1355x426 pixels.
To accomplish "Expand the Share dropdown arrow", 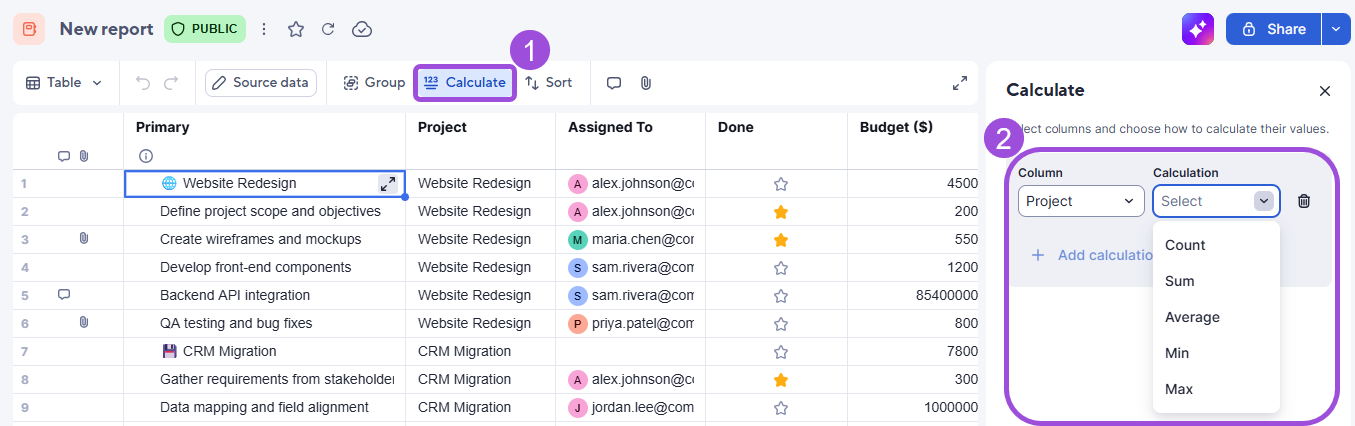I will [x=1336, y=29].
